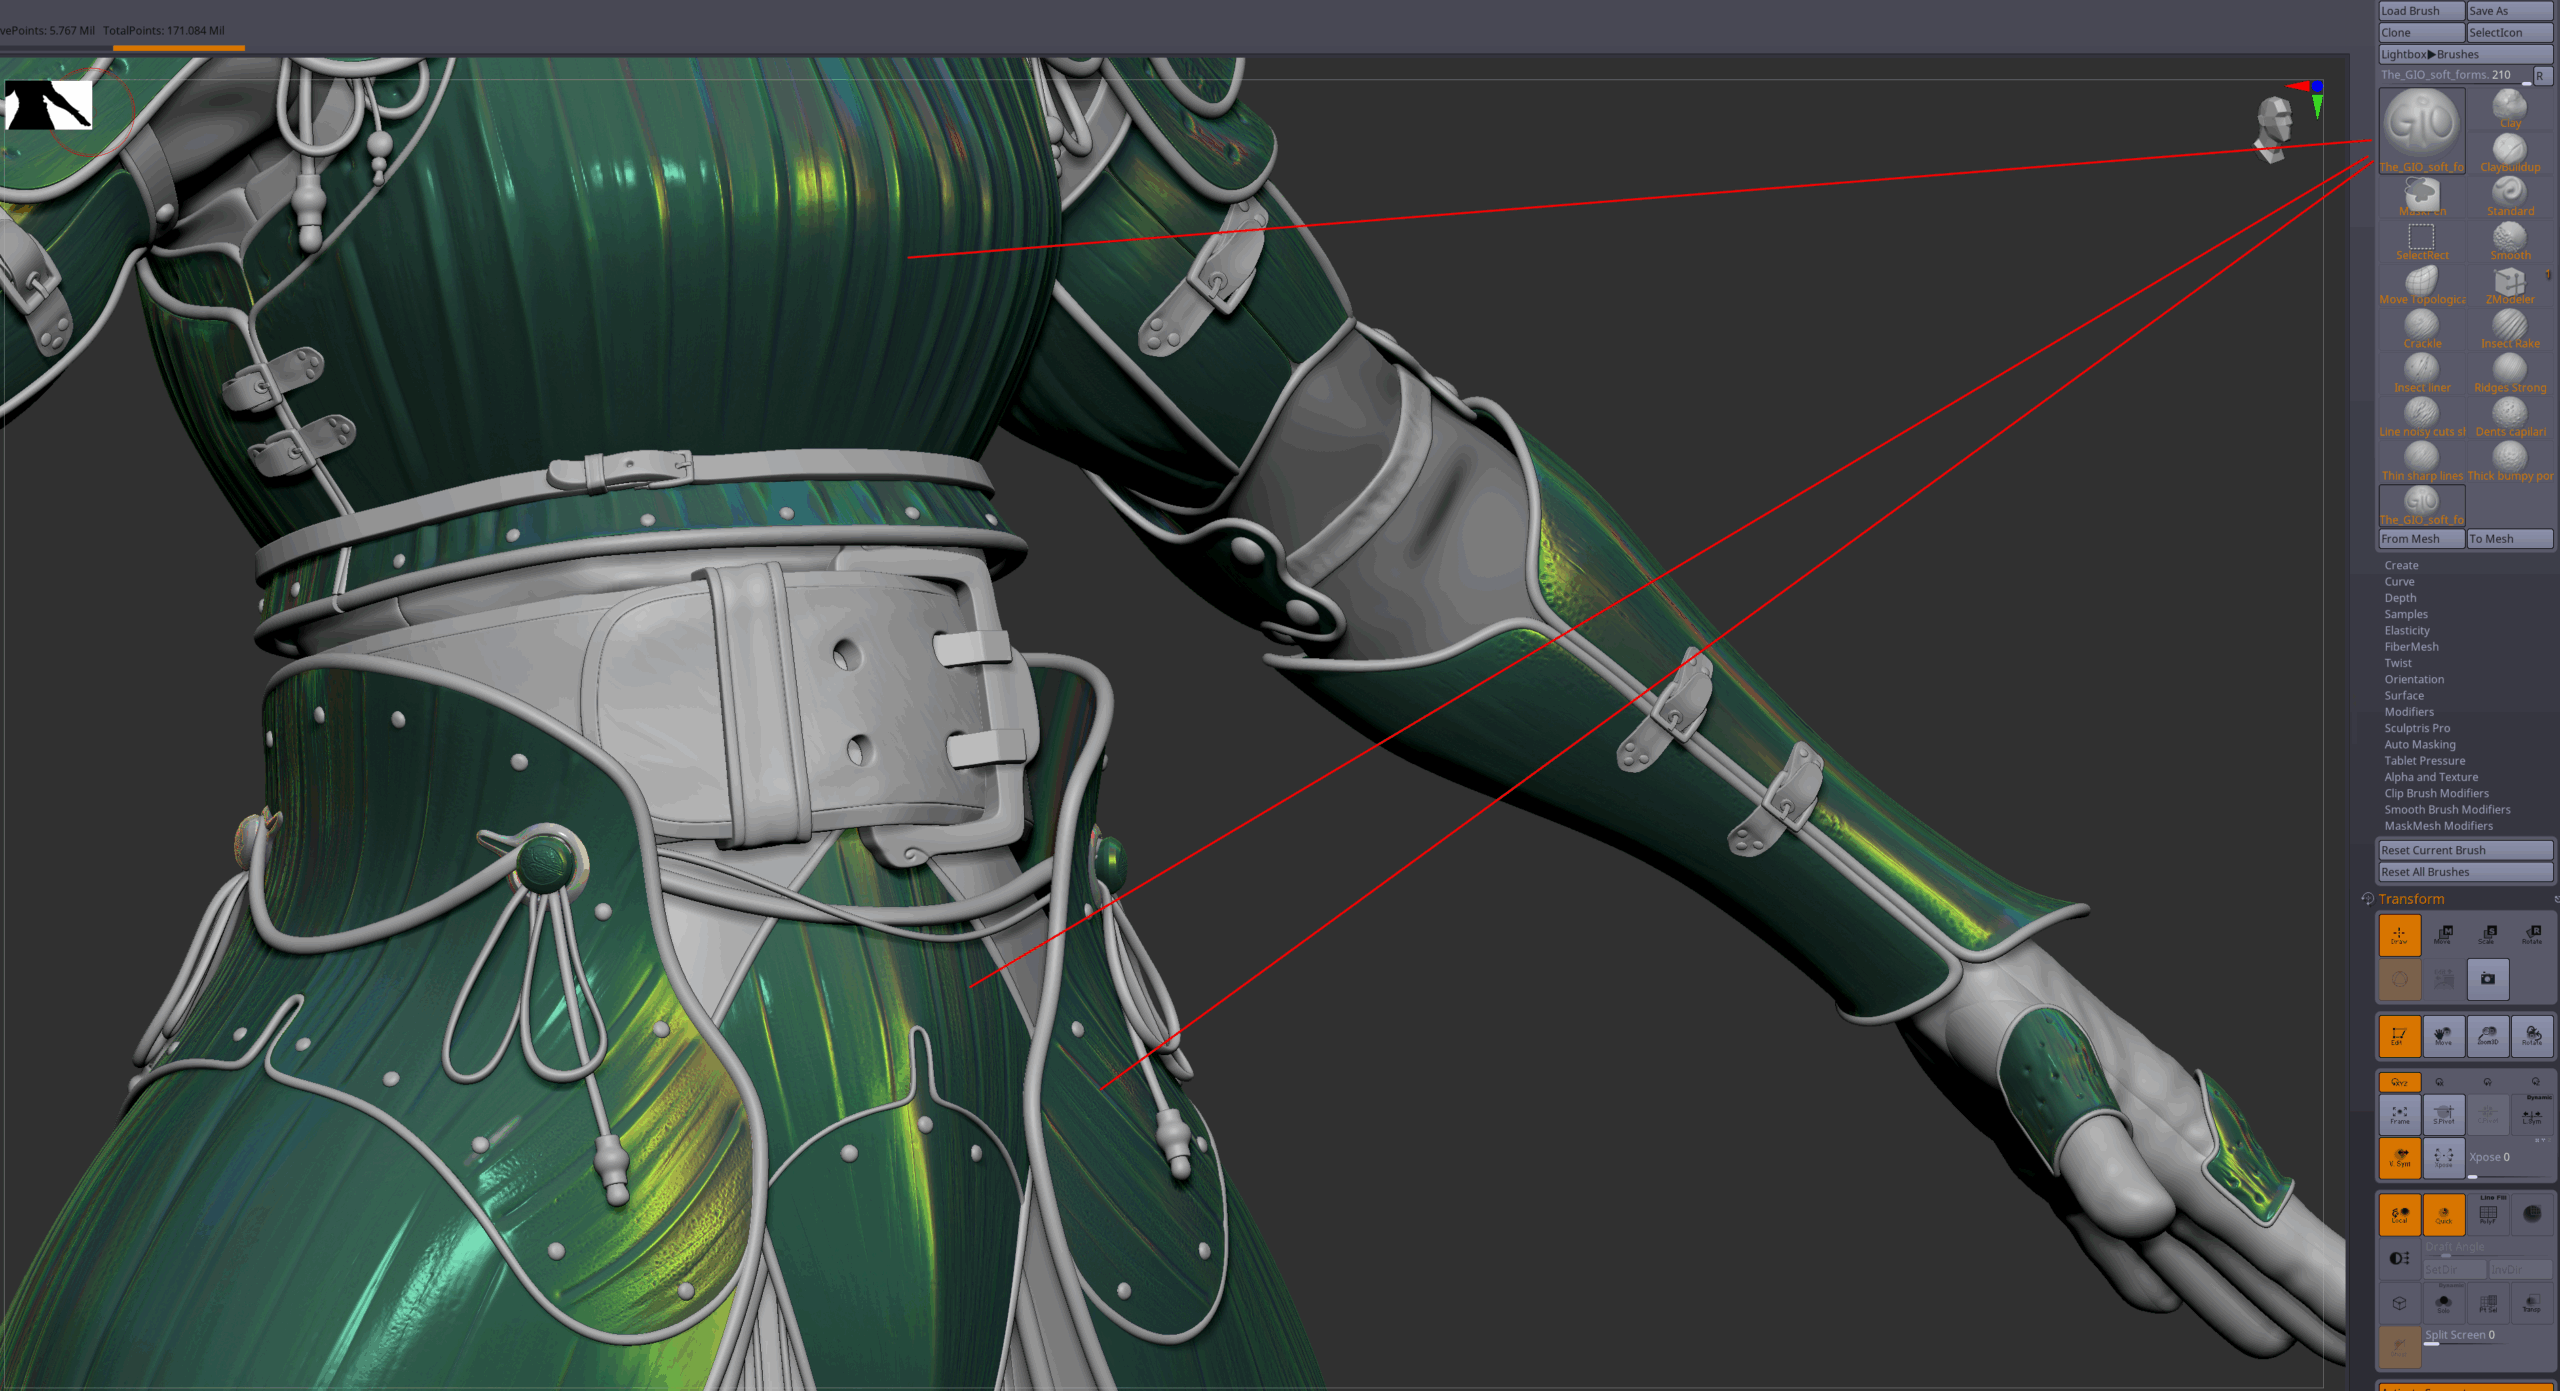Select the ClayBuildup brush
This screenshot has height=1391, width=2560.
[2509, 152]
